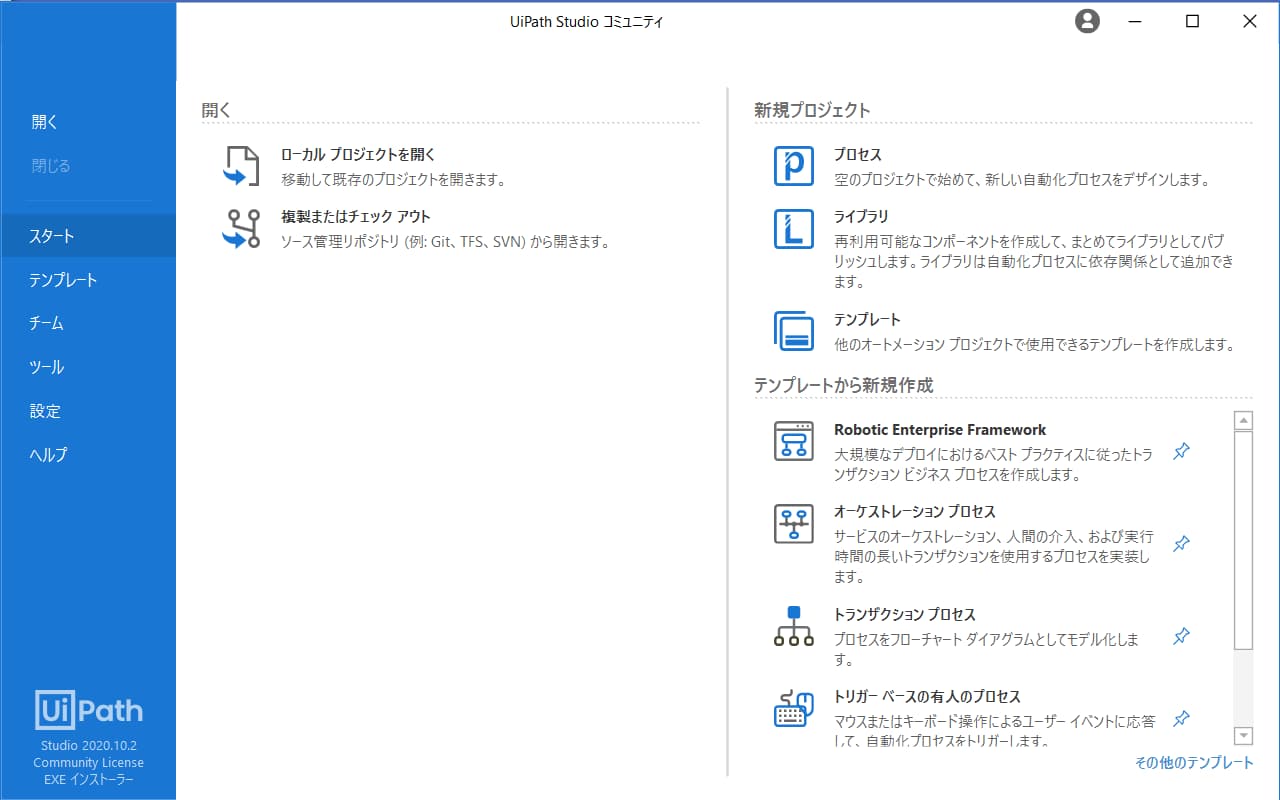Click the keyboard trigger-based process icon
This screenshot has height=800, width=1280.
click(794, 708)
